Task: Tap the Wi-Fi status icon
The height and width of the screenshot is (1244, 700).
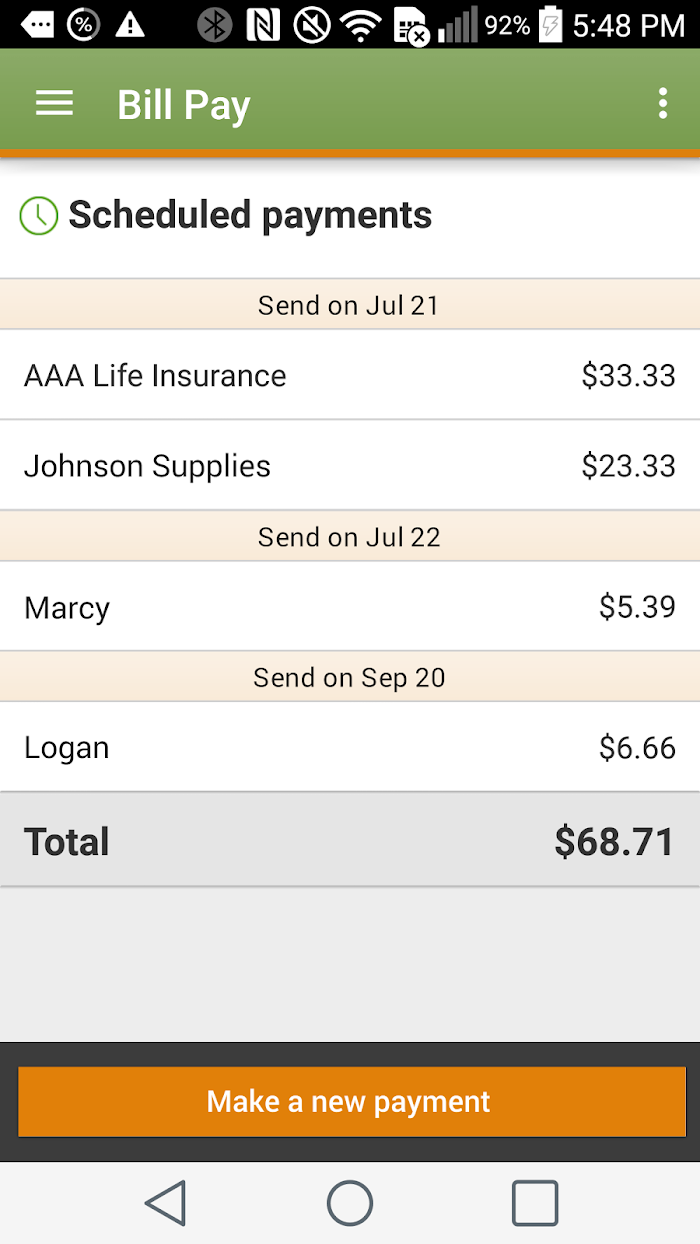Action: pyautogui.click(x=360, y=24)
